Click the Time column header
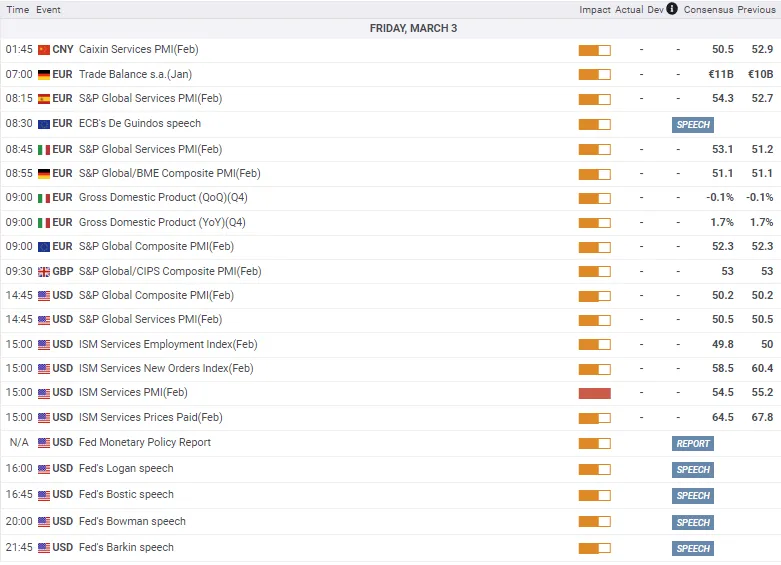This screenshot has width=781, height=565. point(17,9)
